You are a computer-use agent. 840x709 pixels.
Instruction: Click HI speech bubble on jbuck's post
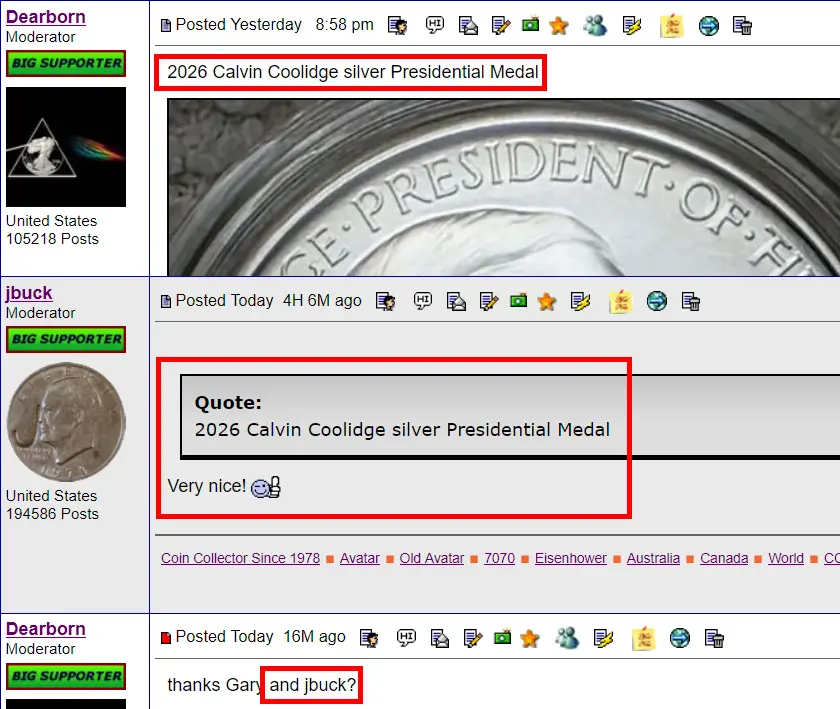(423, 301)
